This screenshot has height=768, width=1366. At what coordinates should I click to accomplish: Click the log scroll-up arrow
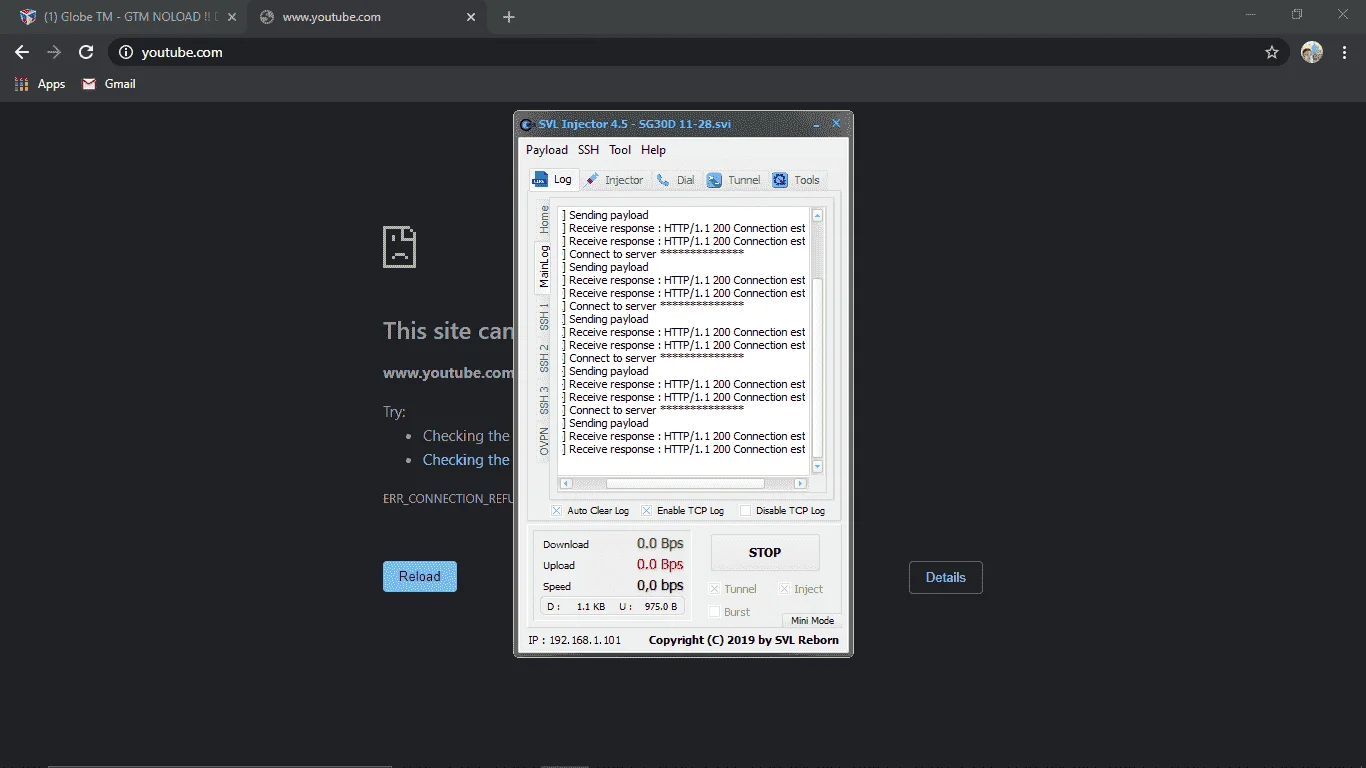(x=817, y=215)
